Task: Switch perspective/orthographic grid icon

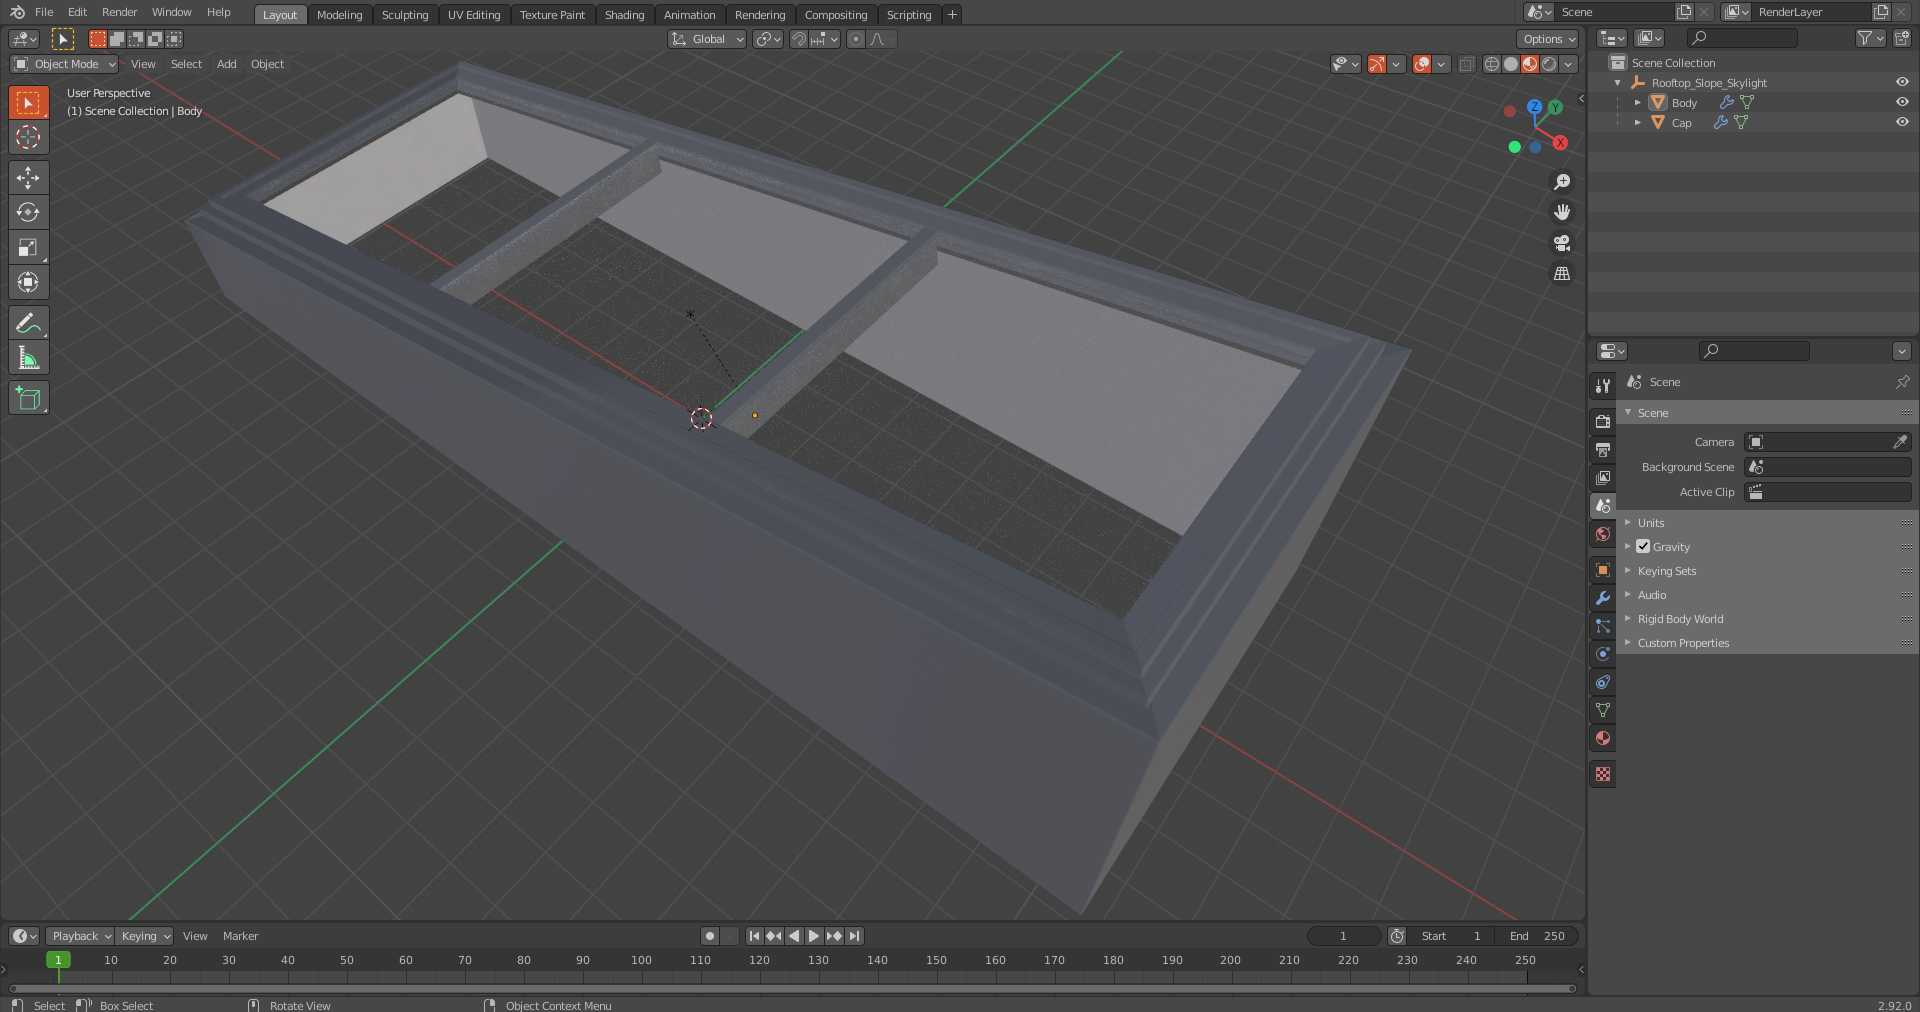Action: 1562,274
